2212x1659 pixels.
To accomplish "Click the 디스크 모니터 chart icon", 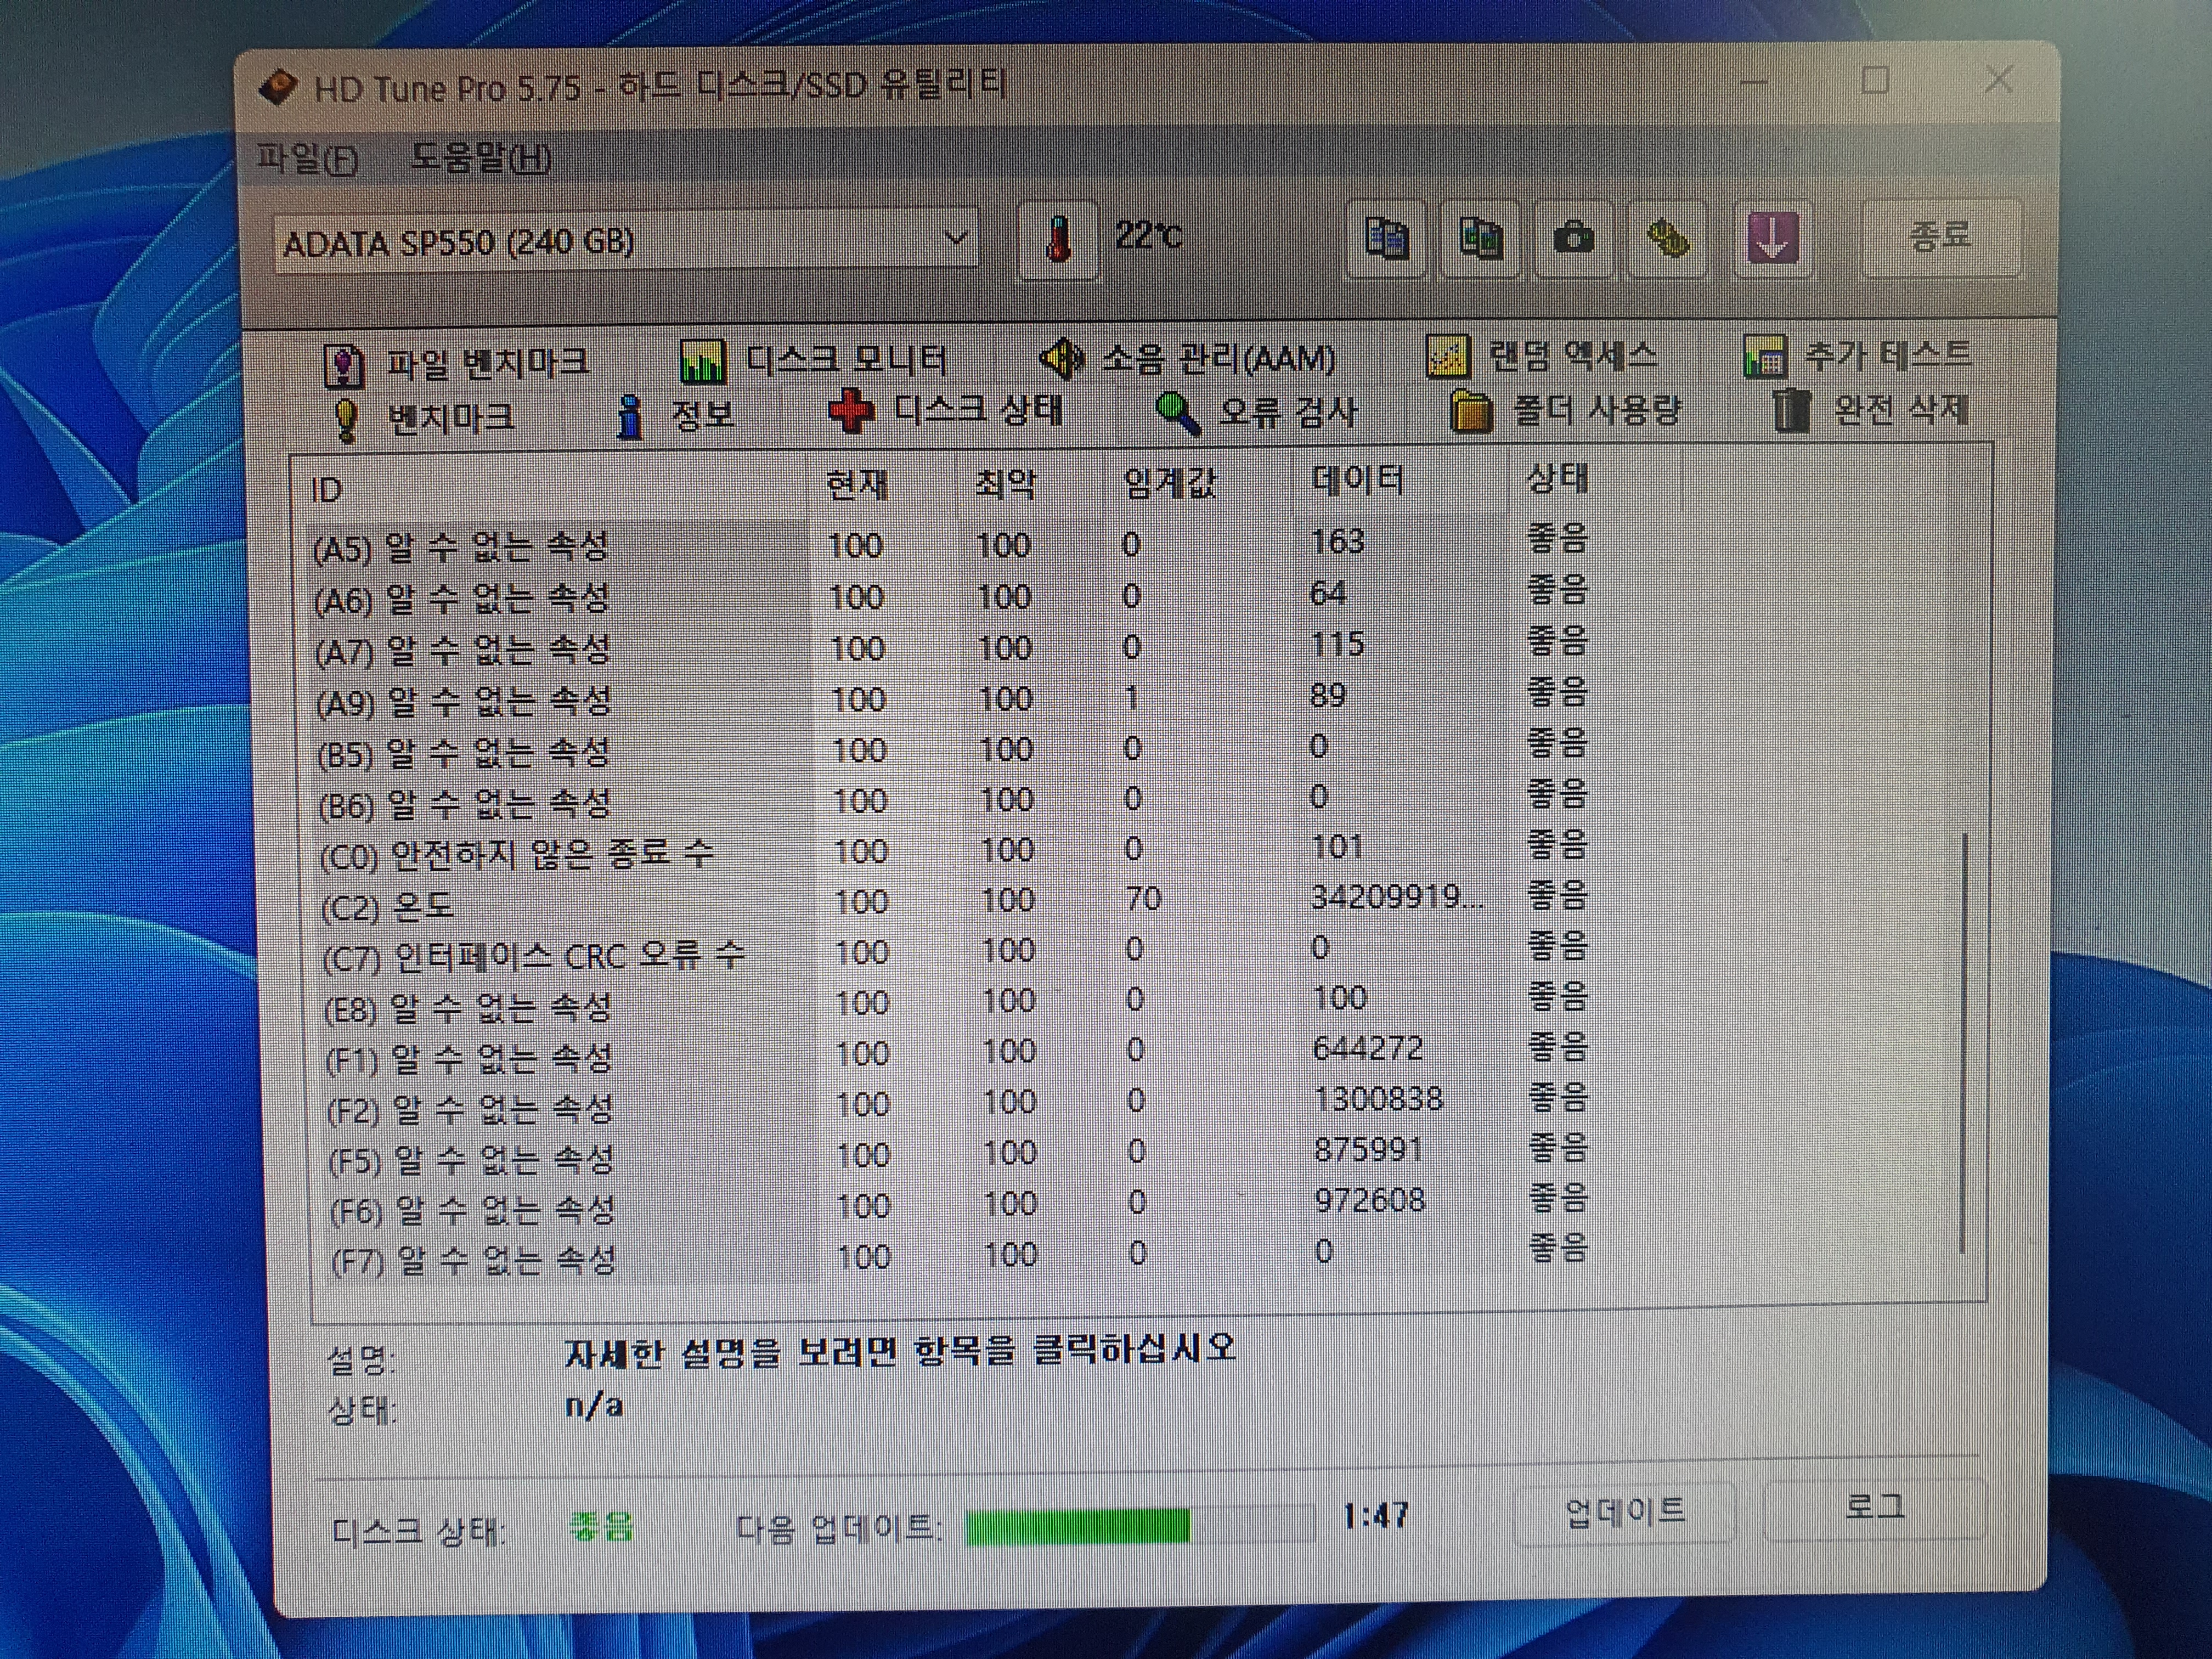I will [702, 362].
